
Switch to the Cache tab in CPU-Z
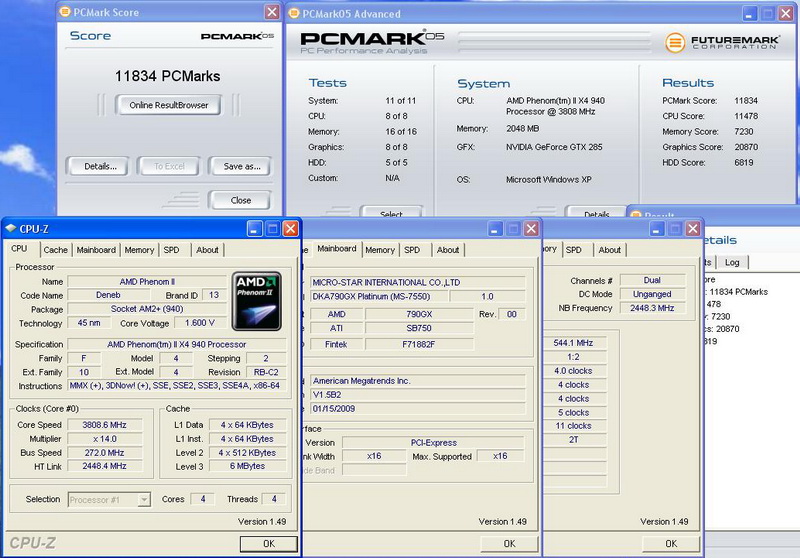click(x=55, y=250)
